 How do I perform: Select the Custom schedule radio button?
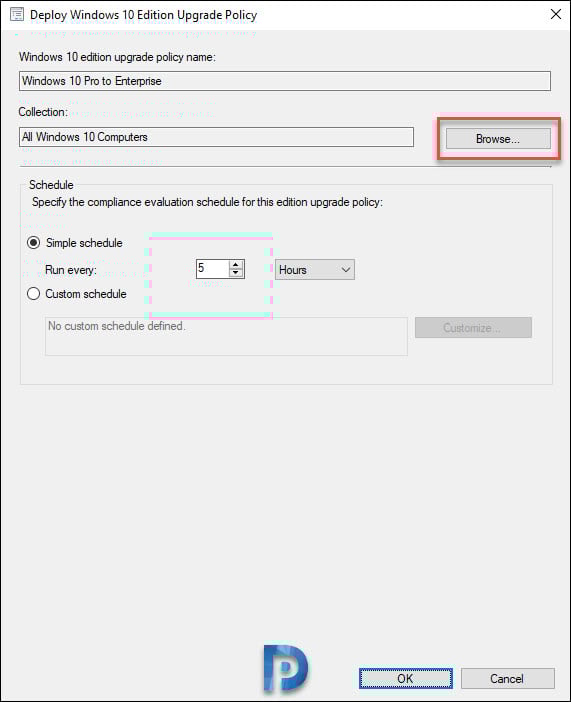[x=34, y=294]
